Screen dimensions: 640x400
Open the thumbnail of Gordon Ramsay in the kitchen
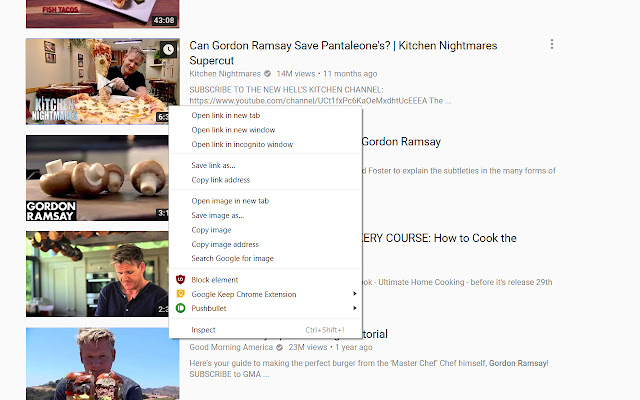97,274
